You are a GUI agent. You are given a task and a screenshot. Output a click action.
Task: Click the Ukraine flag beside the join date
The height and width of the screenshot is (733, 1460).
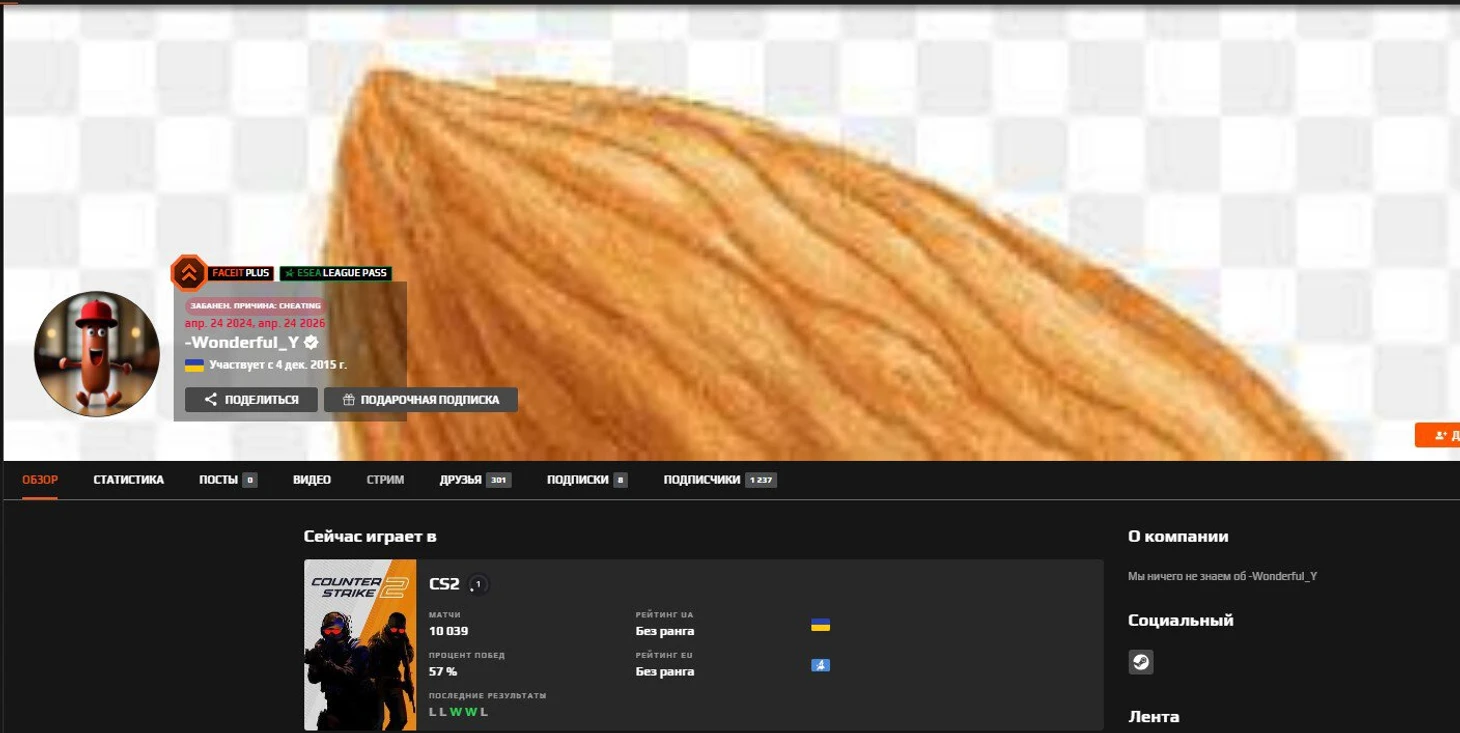coord(194,365)
